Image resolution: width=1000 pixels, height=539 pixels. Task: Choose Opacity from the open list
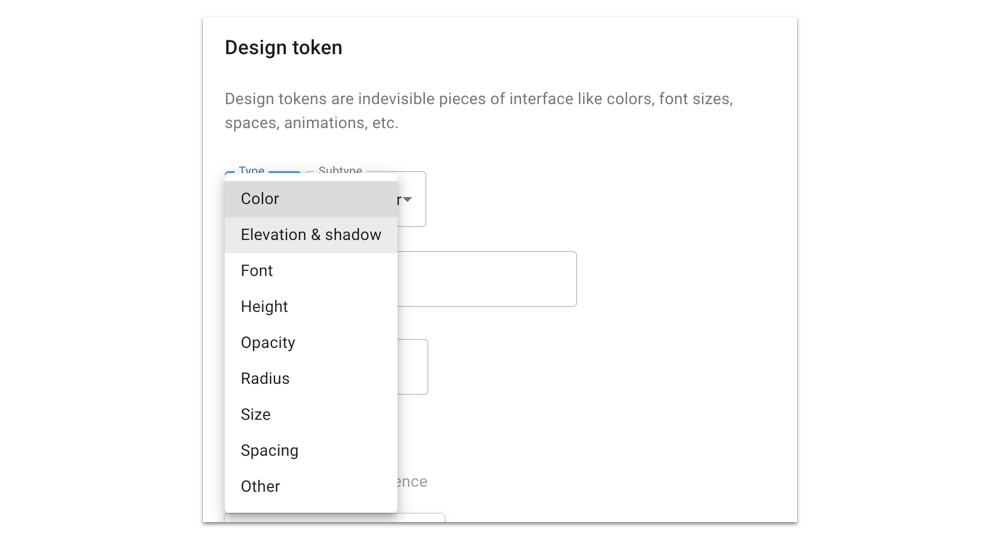pyautogui.click(x=268, y=343)
